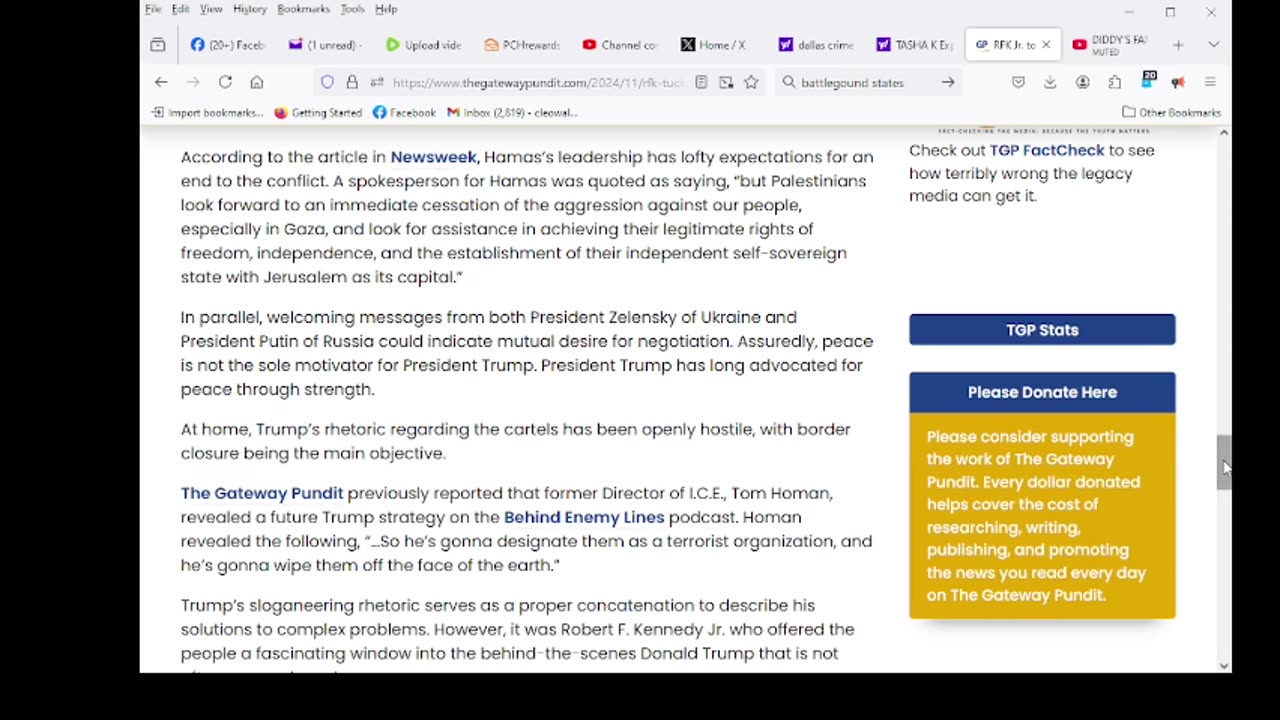This screenshot has width=1280, height=720.
Task: Open a new tab with plus button
Action: coord(1178,45)
